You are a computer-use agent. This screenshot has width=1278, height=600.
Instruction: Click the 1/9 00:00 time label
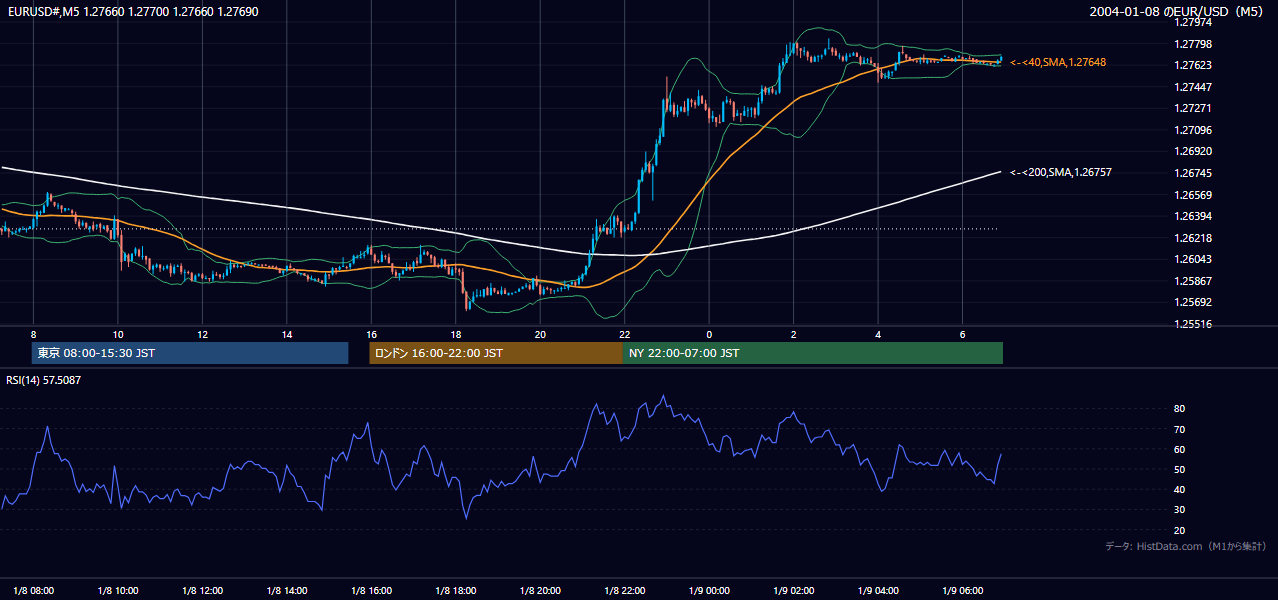click(x=710, y=591)
